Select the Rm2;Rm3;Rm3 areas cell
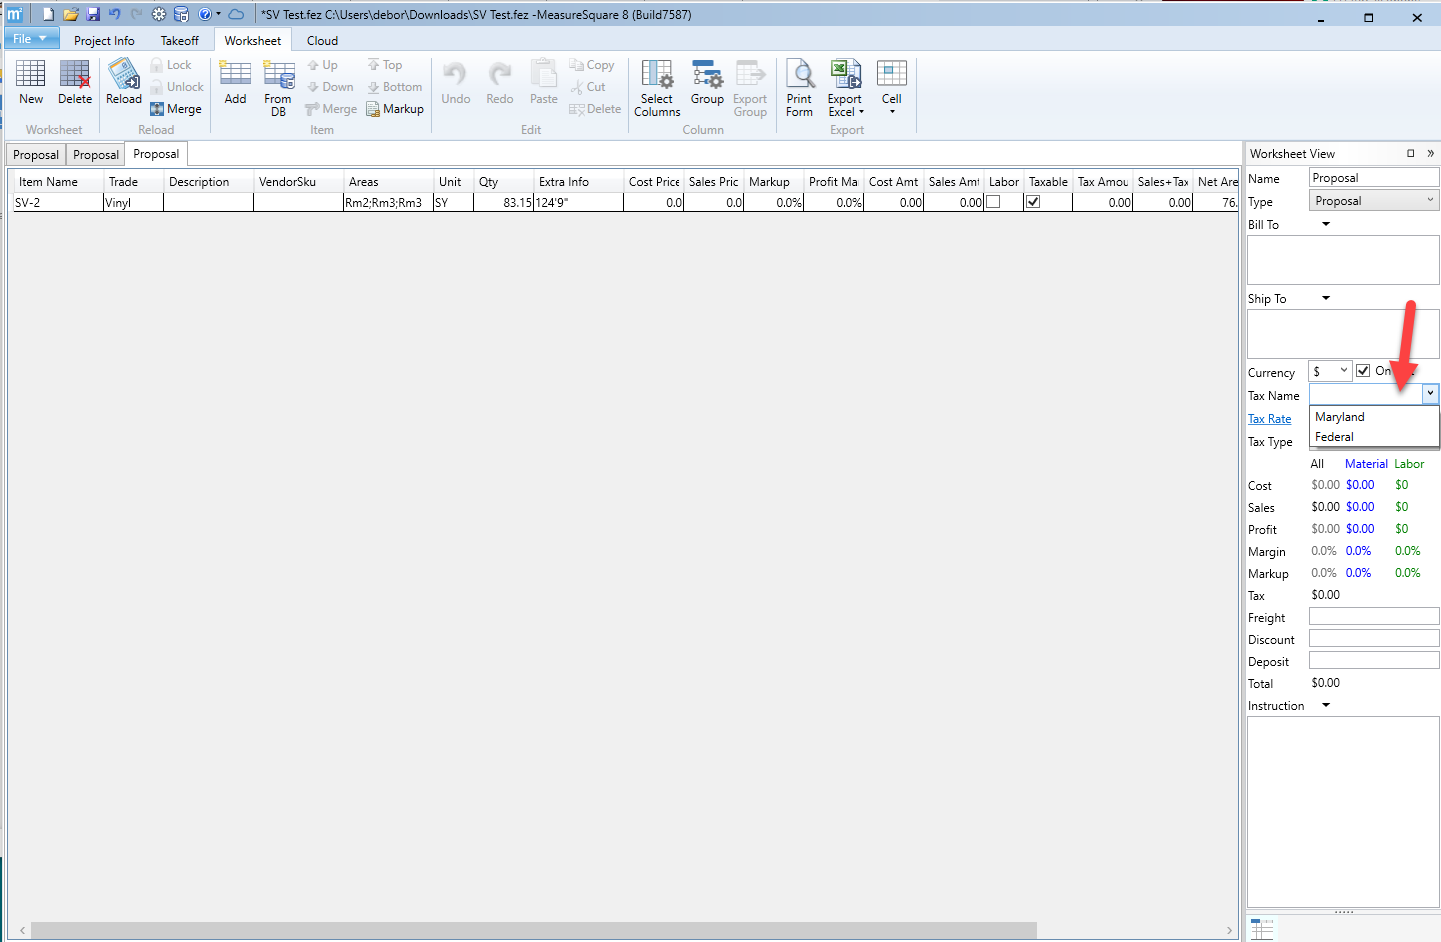 (x=388, y=202)
